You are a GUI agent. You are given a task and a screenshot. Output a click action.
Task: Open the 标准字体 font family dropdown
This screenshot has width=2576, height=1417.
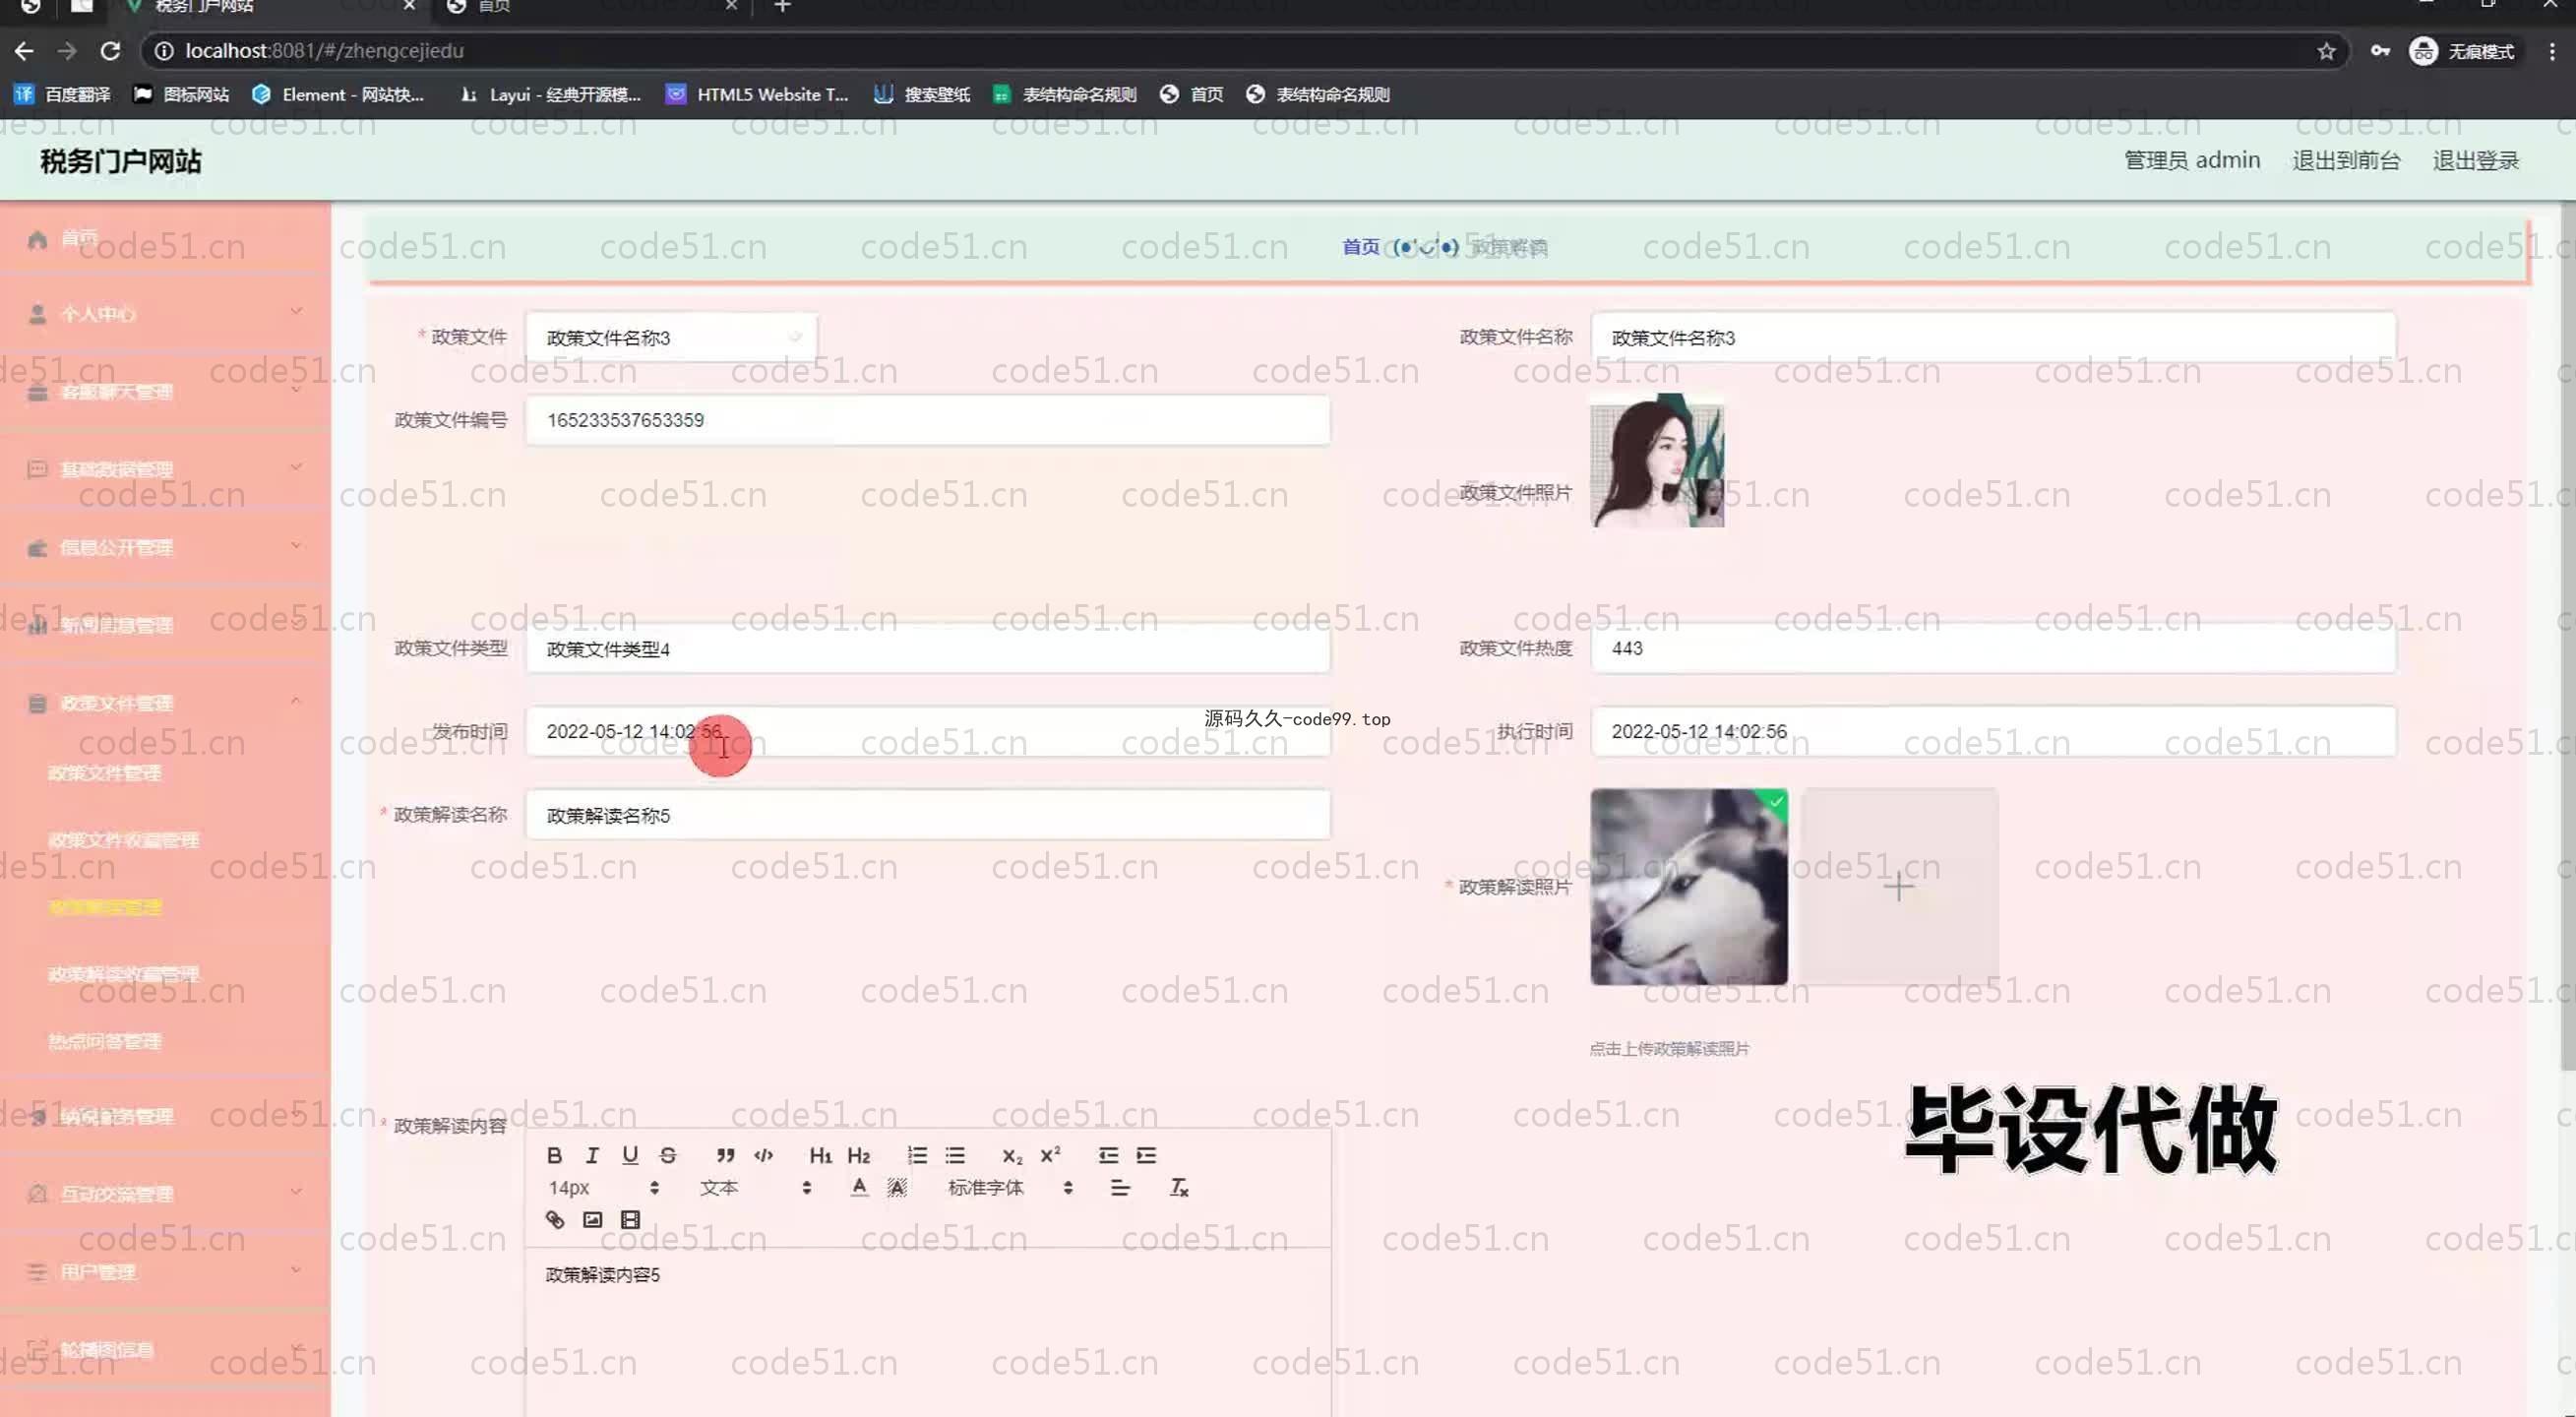[1010, 1187]
